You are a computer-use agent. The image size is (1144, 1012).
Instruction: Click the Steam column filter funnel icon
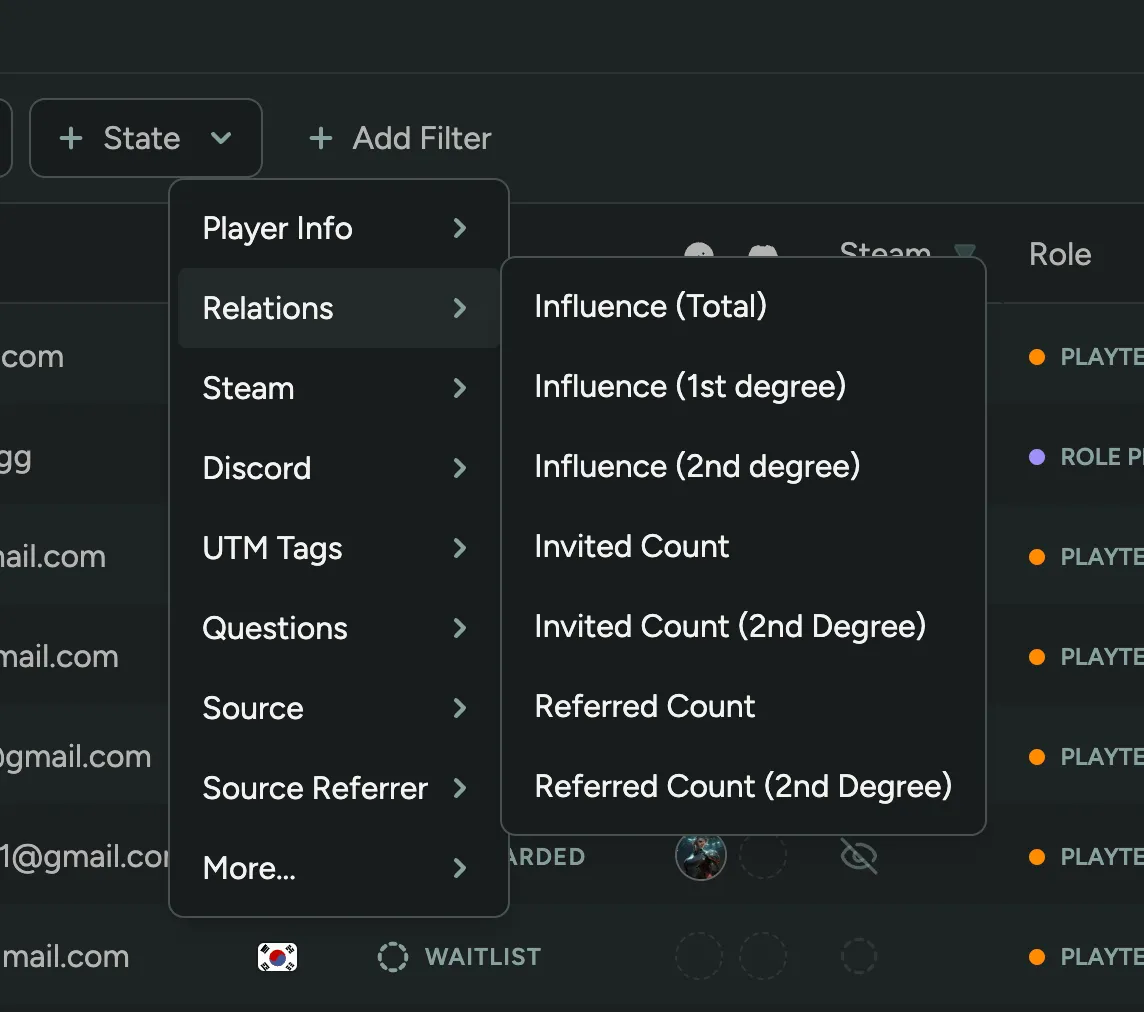tap(963, 250)
